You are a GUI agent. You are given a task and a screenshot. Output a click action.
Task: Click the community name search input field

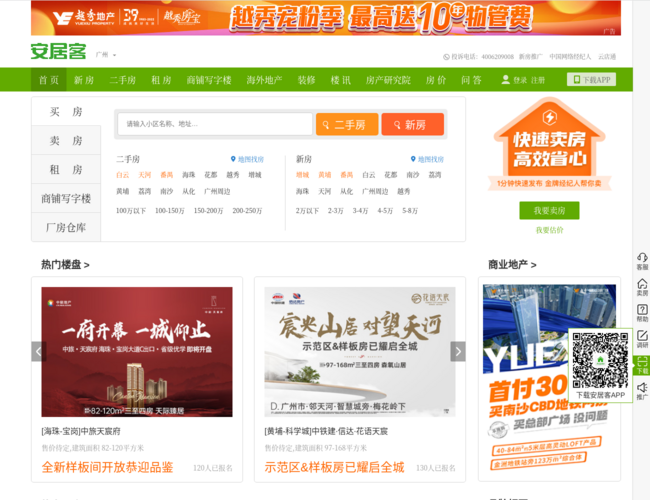click(x=214, y=124)
